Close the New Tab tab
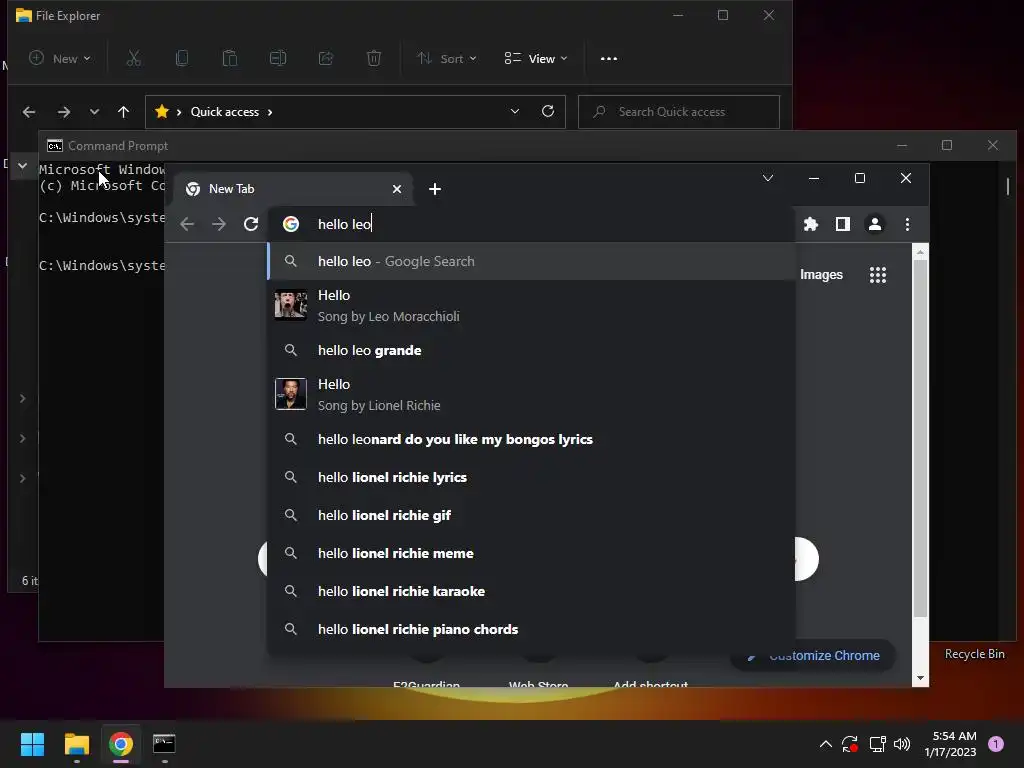The width and height of the screenshot is (1024, 768). pyautogui.click(x=396, y=189)
